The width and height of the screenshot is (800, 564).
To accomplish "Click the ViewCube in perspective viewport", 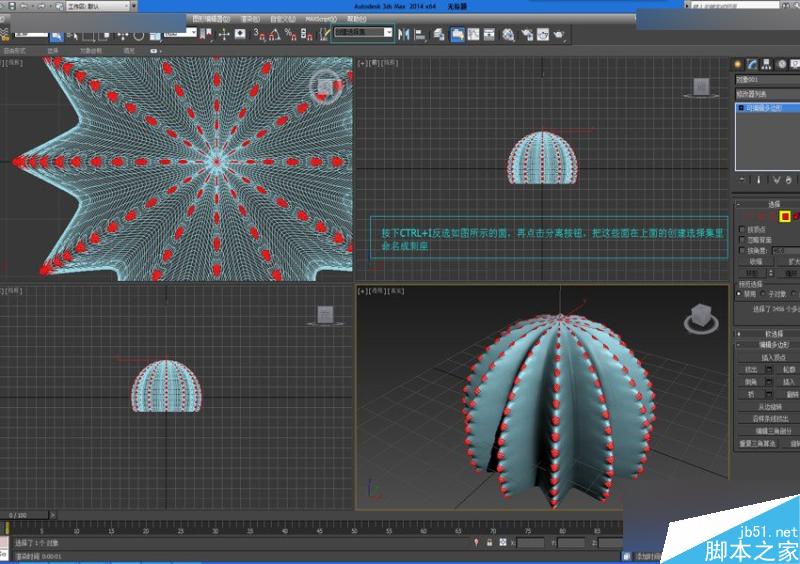I will tap(701, 318).
